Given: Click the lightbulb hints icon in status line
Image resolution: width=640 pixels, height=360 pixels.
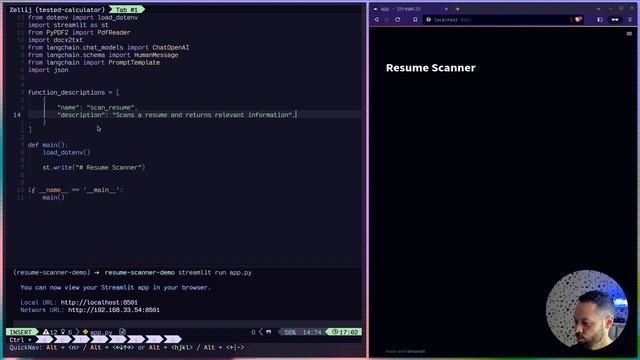Looking at the screenshot, I should pos(63,332).
